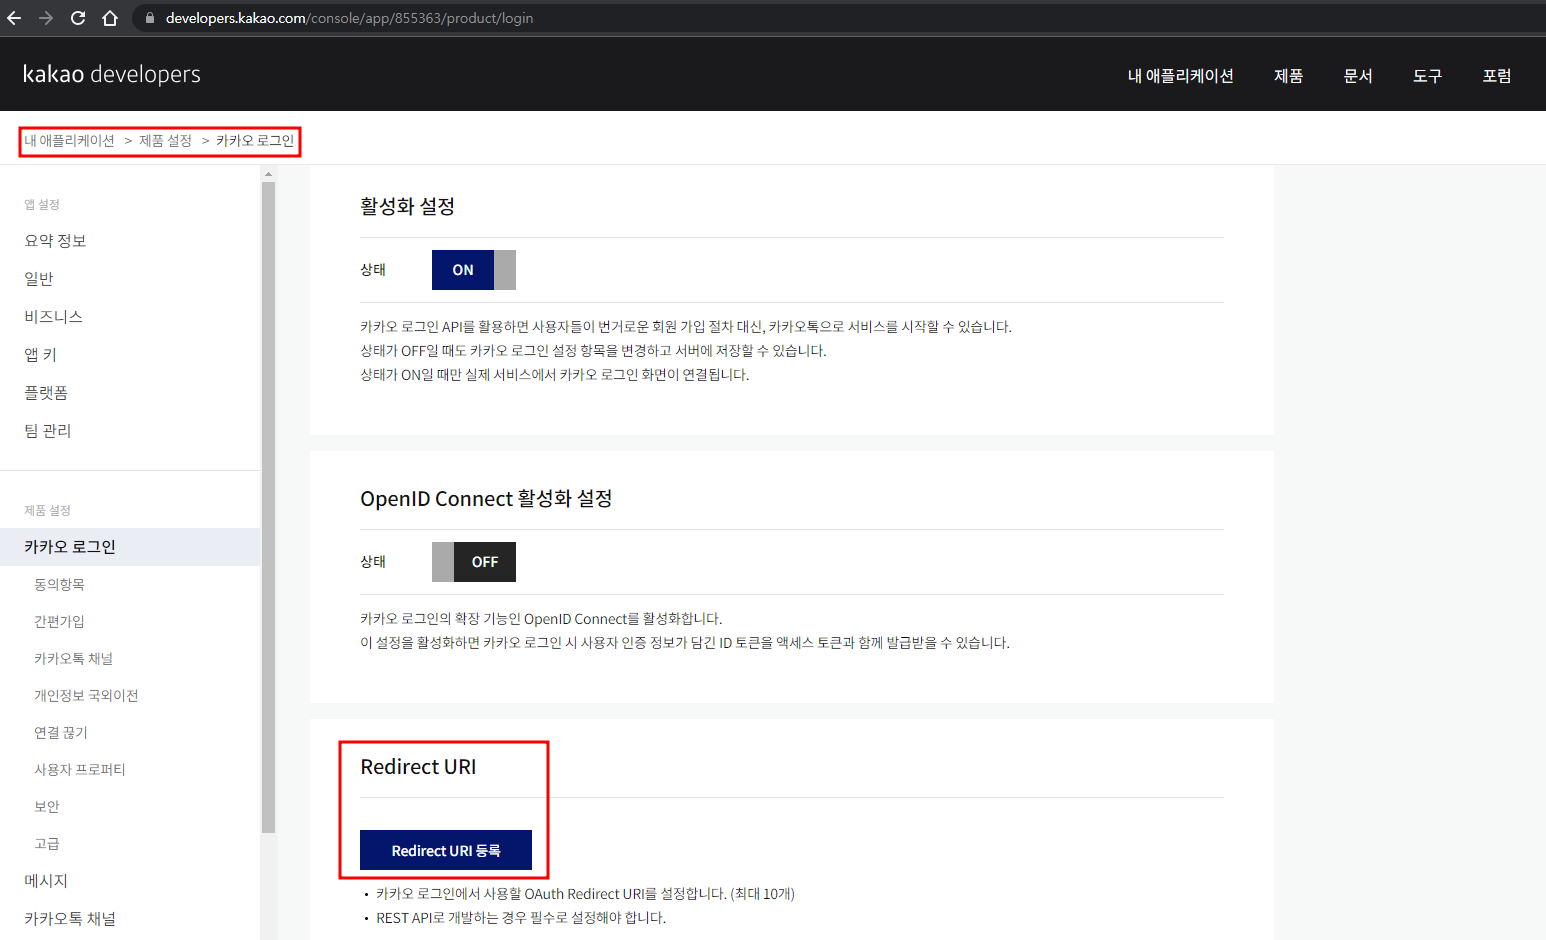Open 앱 키 sidebar item
Image resolution: width=1546 pixels, height=940 pixels.
pos(40,355)
